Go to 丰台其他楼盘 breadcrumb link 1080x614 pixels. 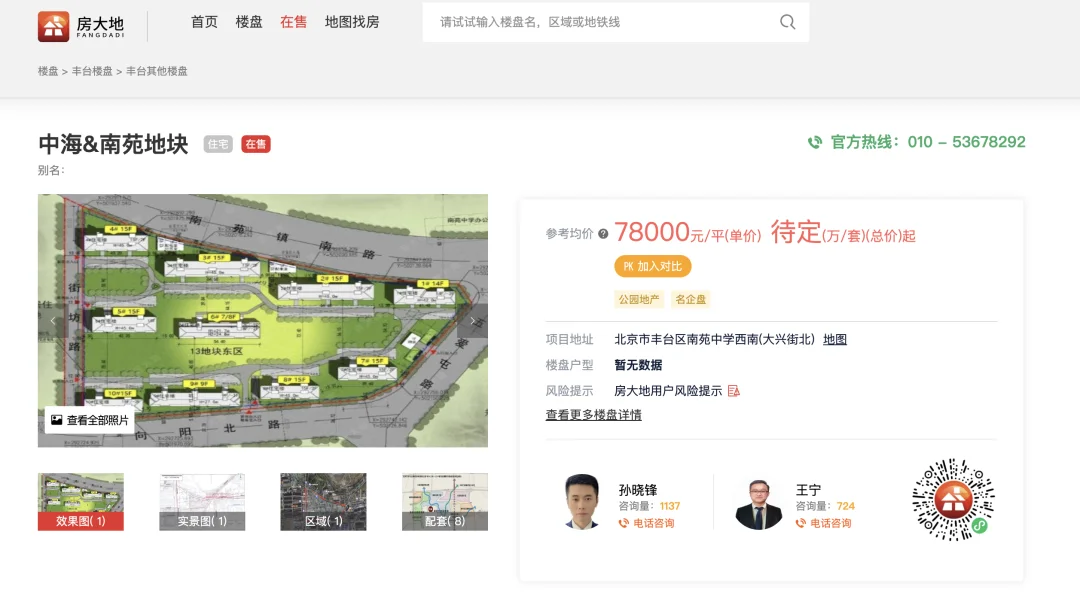coord(156,71)
